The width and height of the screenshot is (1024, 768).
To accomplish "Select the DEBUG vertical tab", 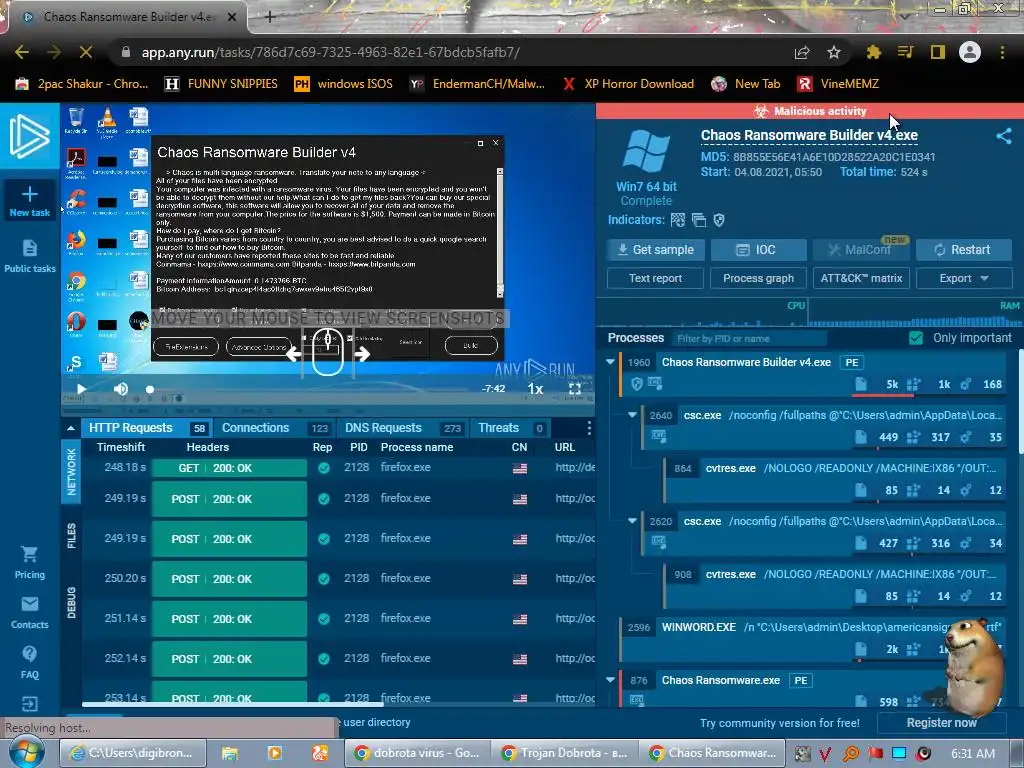I will [x=71, y=602].
